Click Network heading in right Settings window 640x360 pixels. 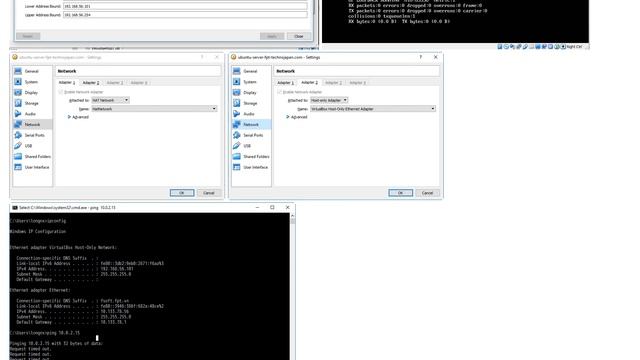coord(285,71)
